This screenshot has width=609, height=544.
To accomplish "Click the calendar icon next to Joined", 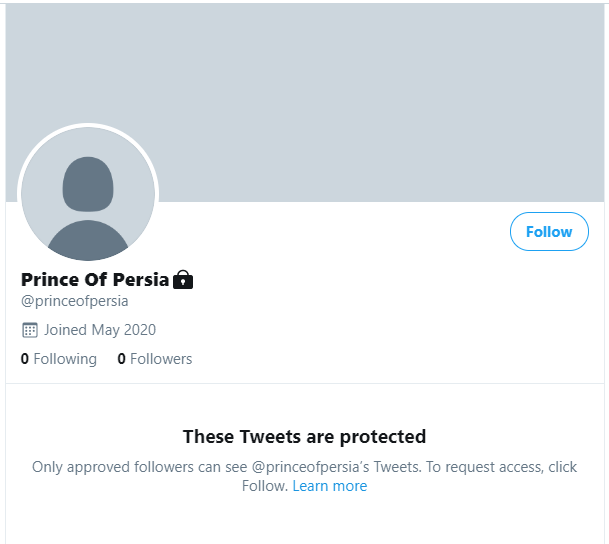I will 30,330.
